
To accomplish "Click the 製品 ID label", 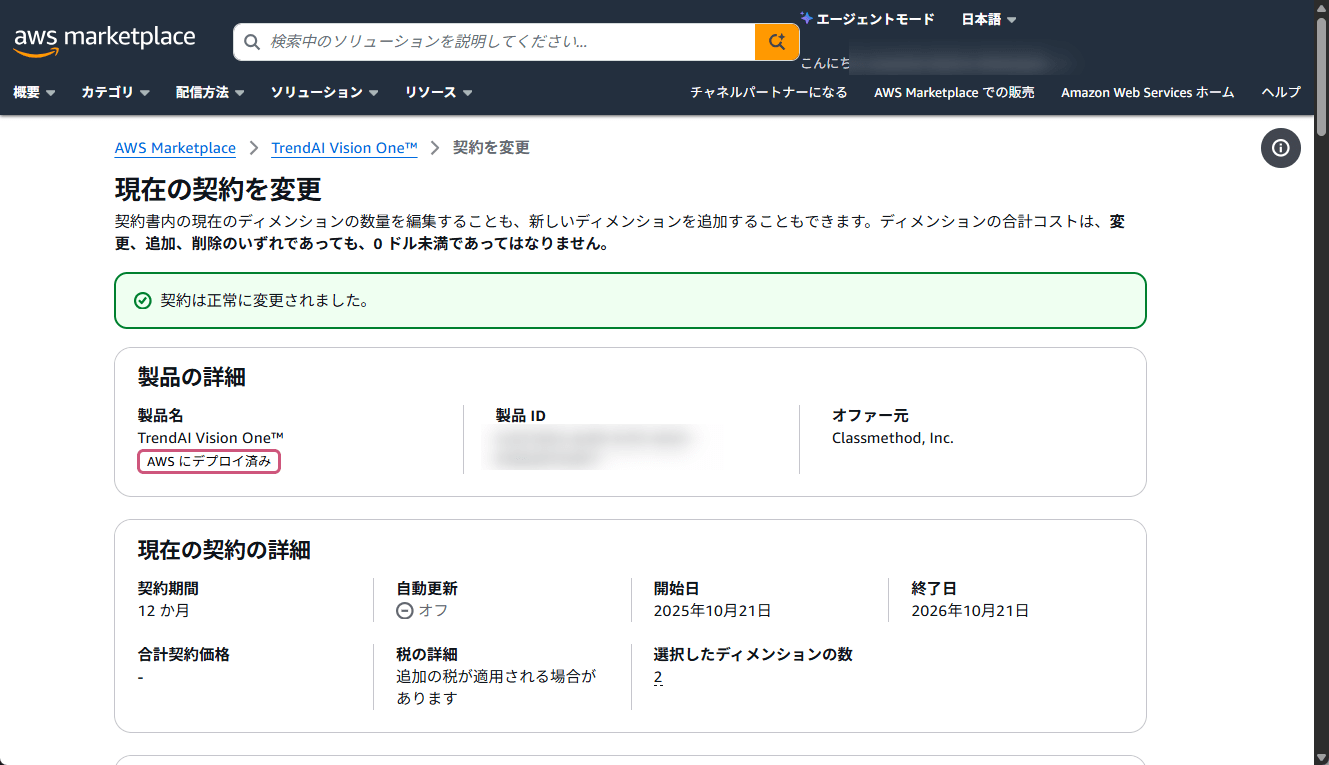I will (x=521, y=416).
